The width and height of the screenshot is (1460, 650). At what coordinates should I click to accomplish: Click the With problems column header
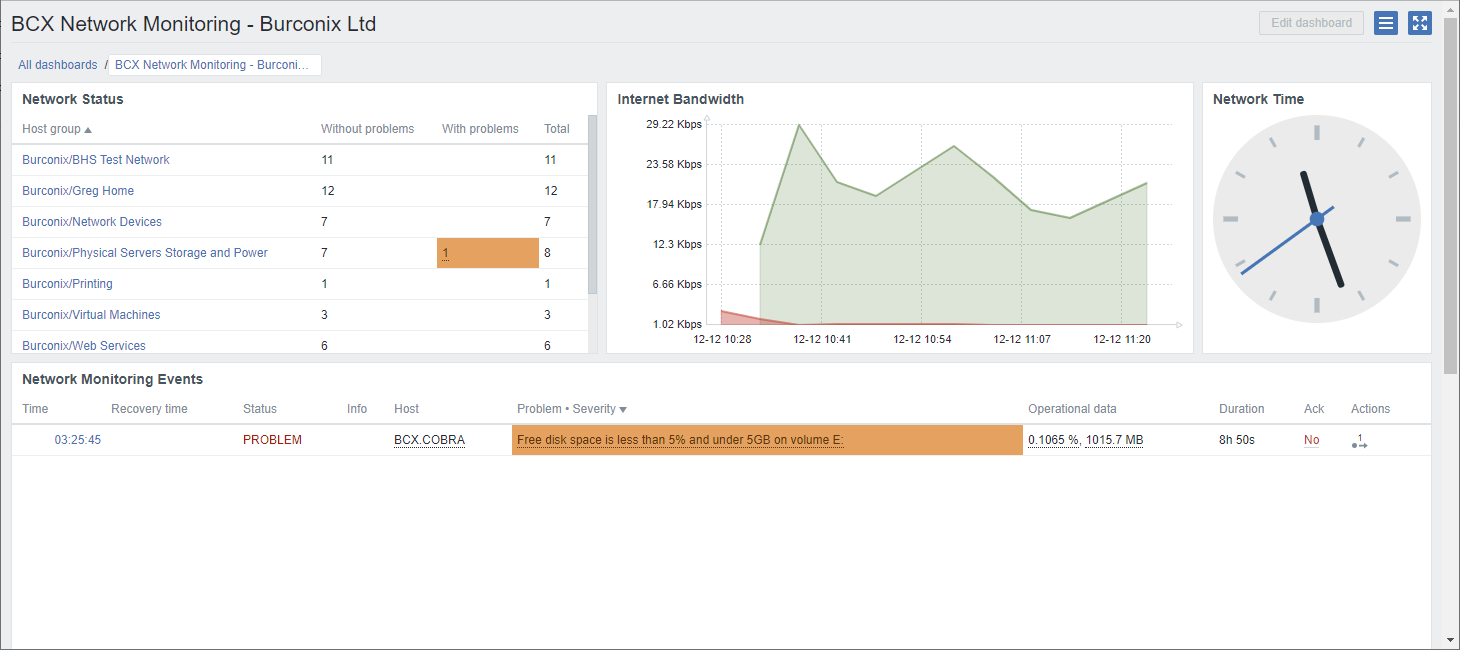(480, 129)
